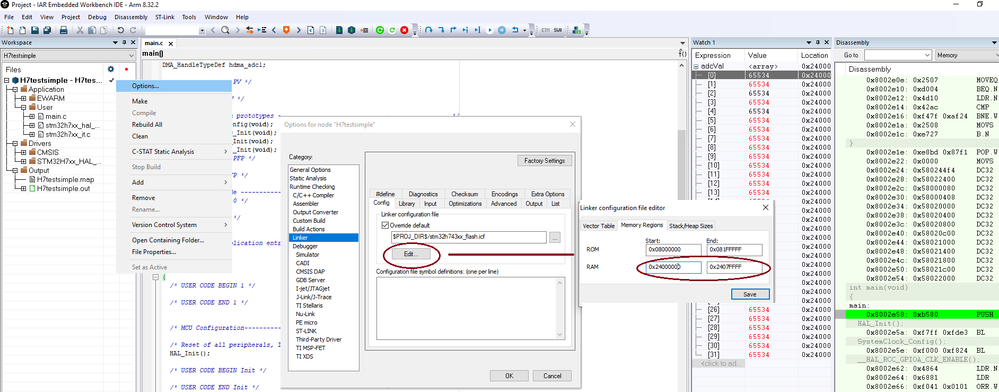The image size is (999, 392).
Task: Click the Factory Settings button
Action: tap(544, 161)
